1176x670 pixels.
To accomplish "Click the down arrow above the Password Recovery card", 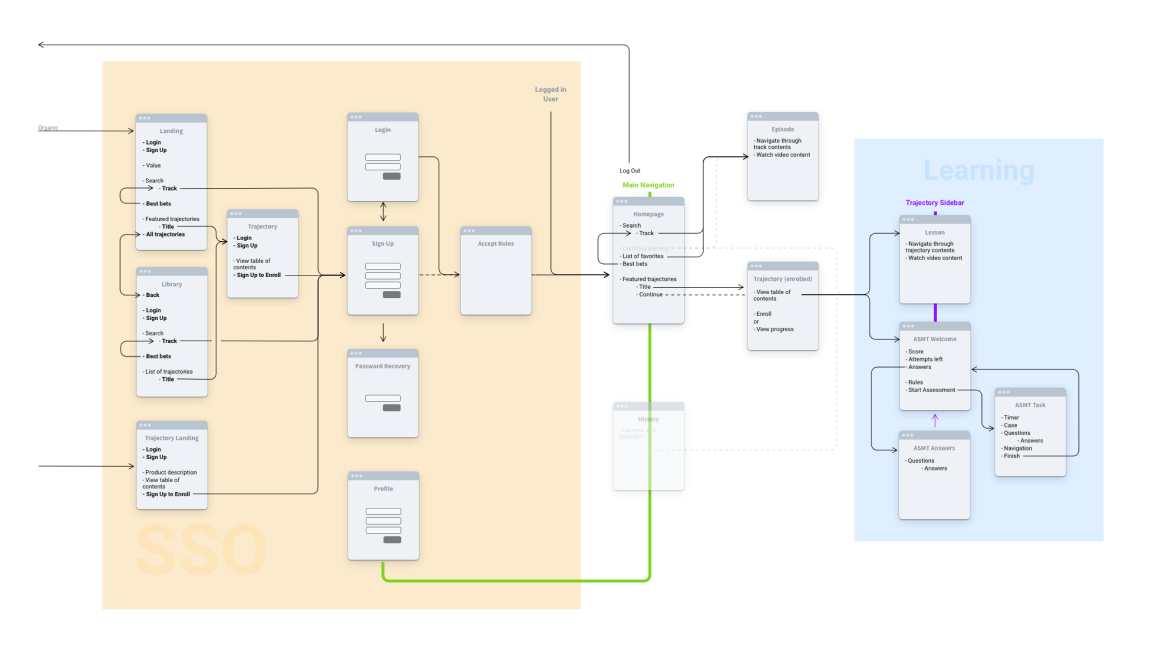I will pyautogui.click(x=383, y=333).
